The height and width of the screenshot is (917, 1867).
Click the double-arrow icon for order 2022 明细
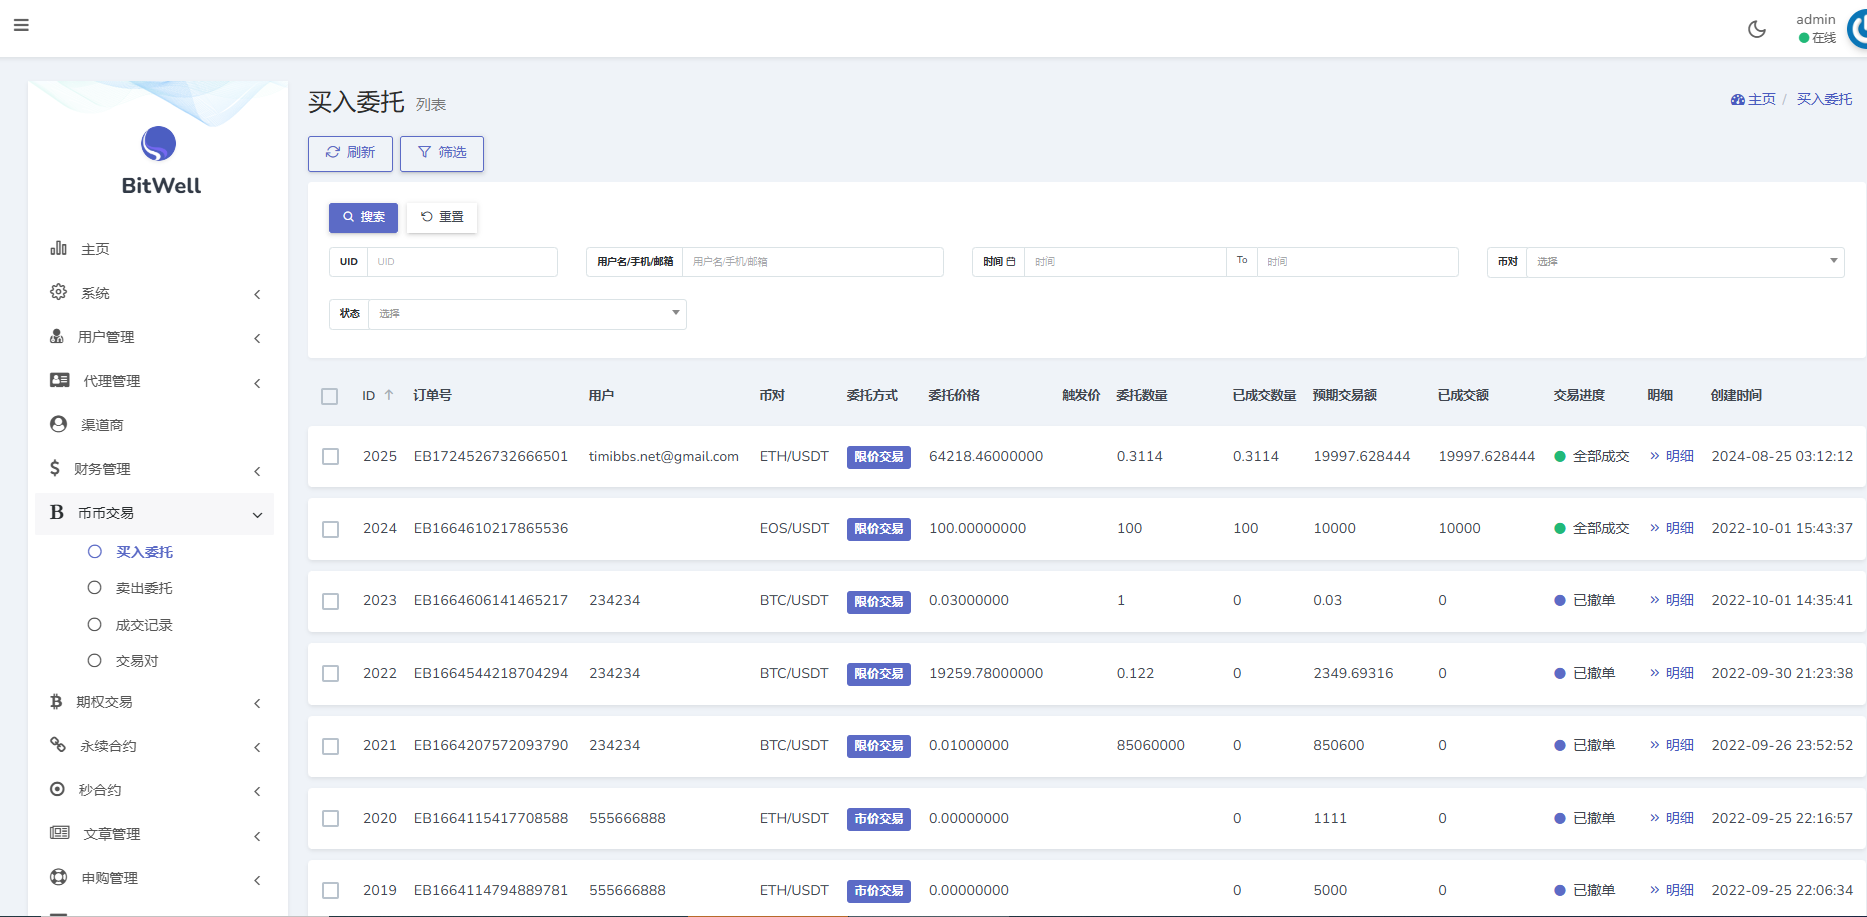tap(1655, 673)
